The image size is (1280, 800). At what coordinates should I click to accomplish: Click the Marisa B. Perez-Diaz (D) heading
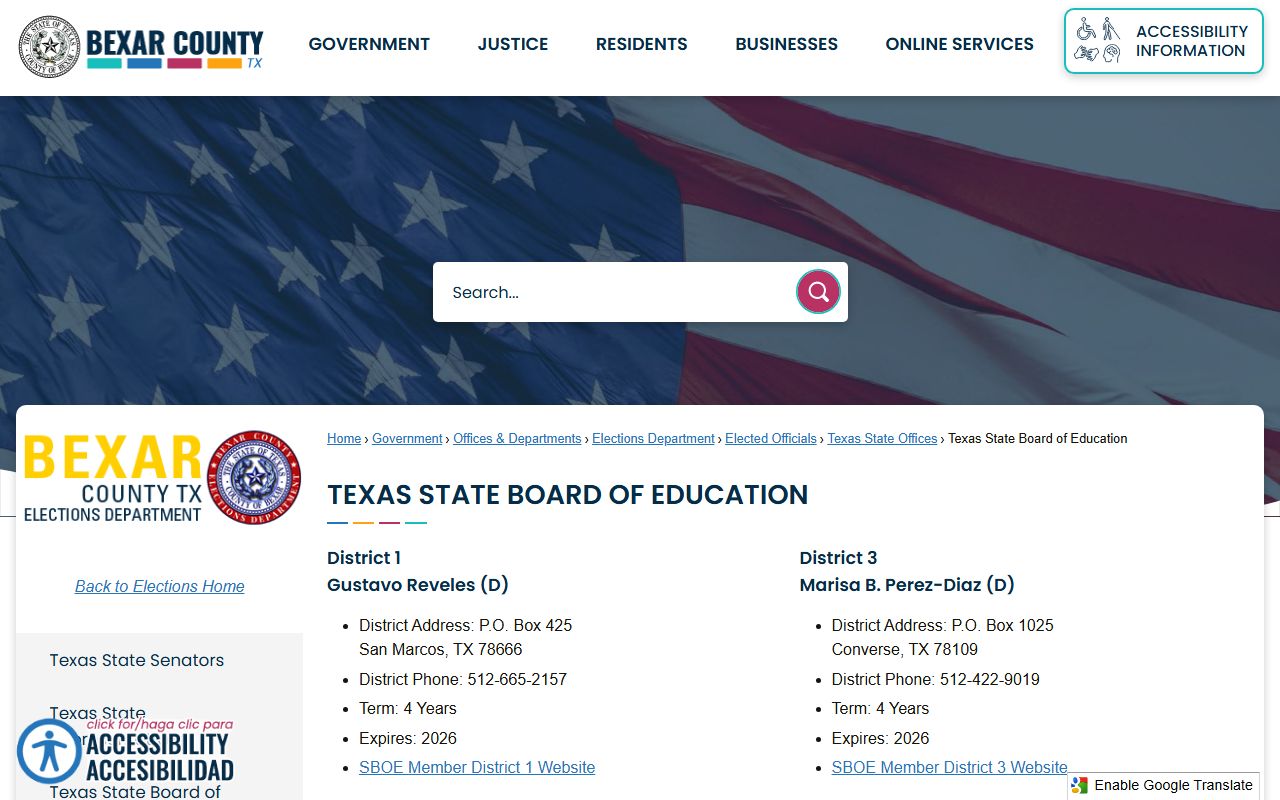907,585
